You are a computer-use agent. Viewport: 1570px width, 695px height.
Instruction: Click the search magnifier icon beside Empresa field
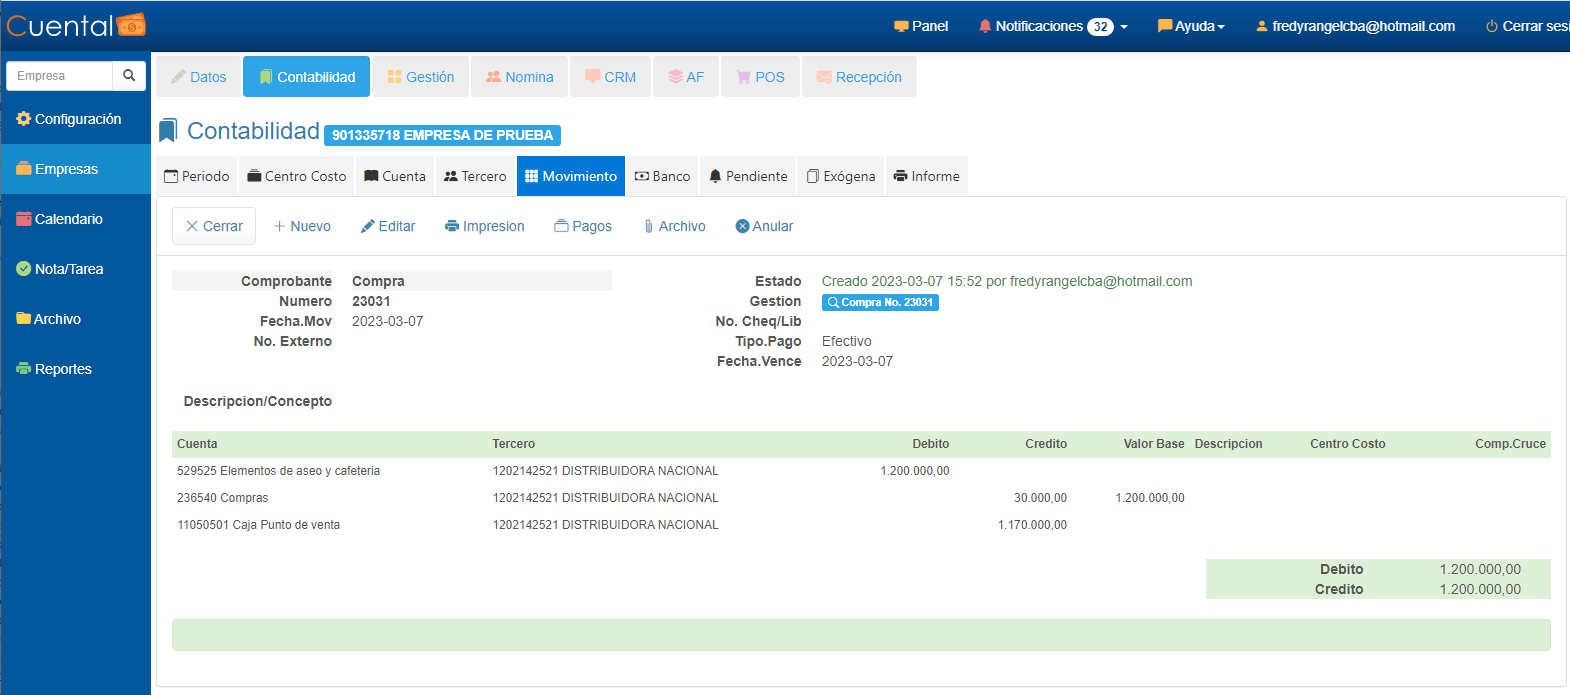[129, 76]
